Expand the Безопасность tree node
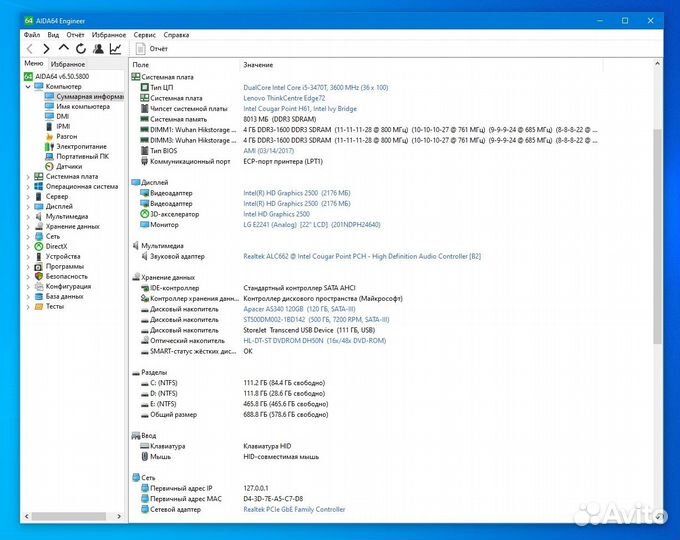The image size is (680, 540). pos(28,276)
